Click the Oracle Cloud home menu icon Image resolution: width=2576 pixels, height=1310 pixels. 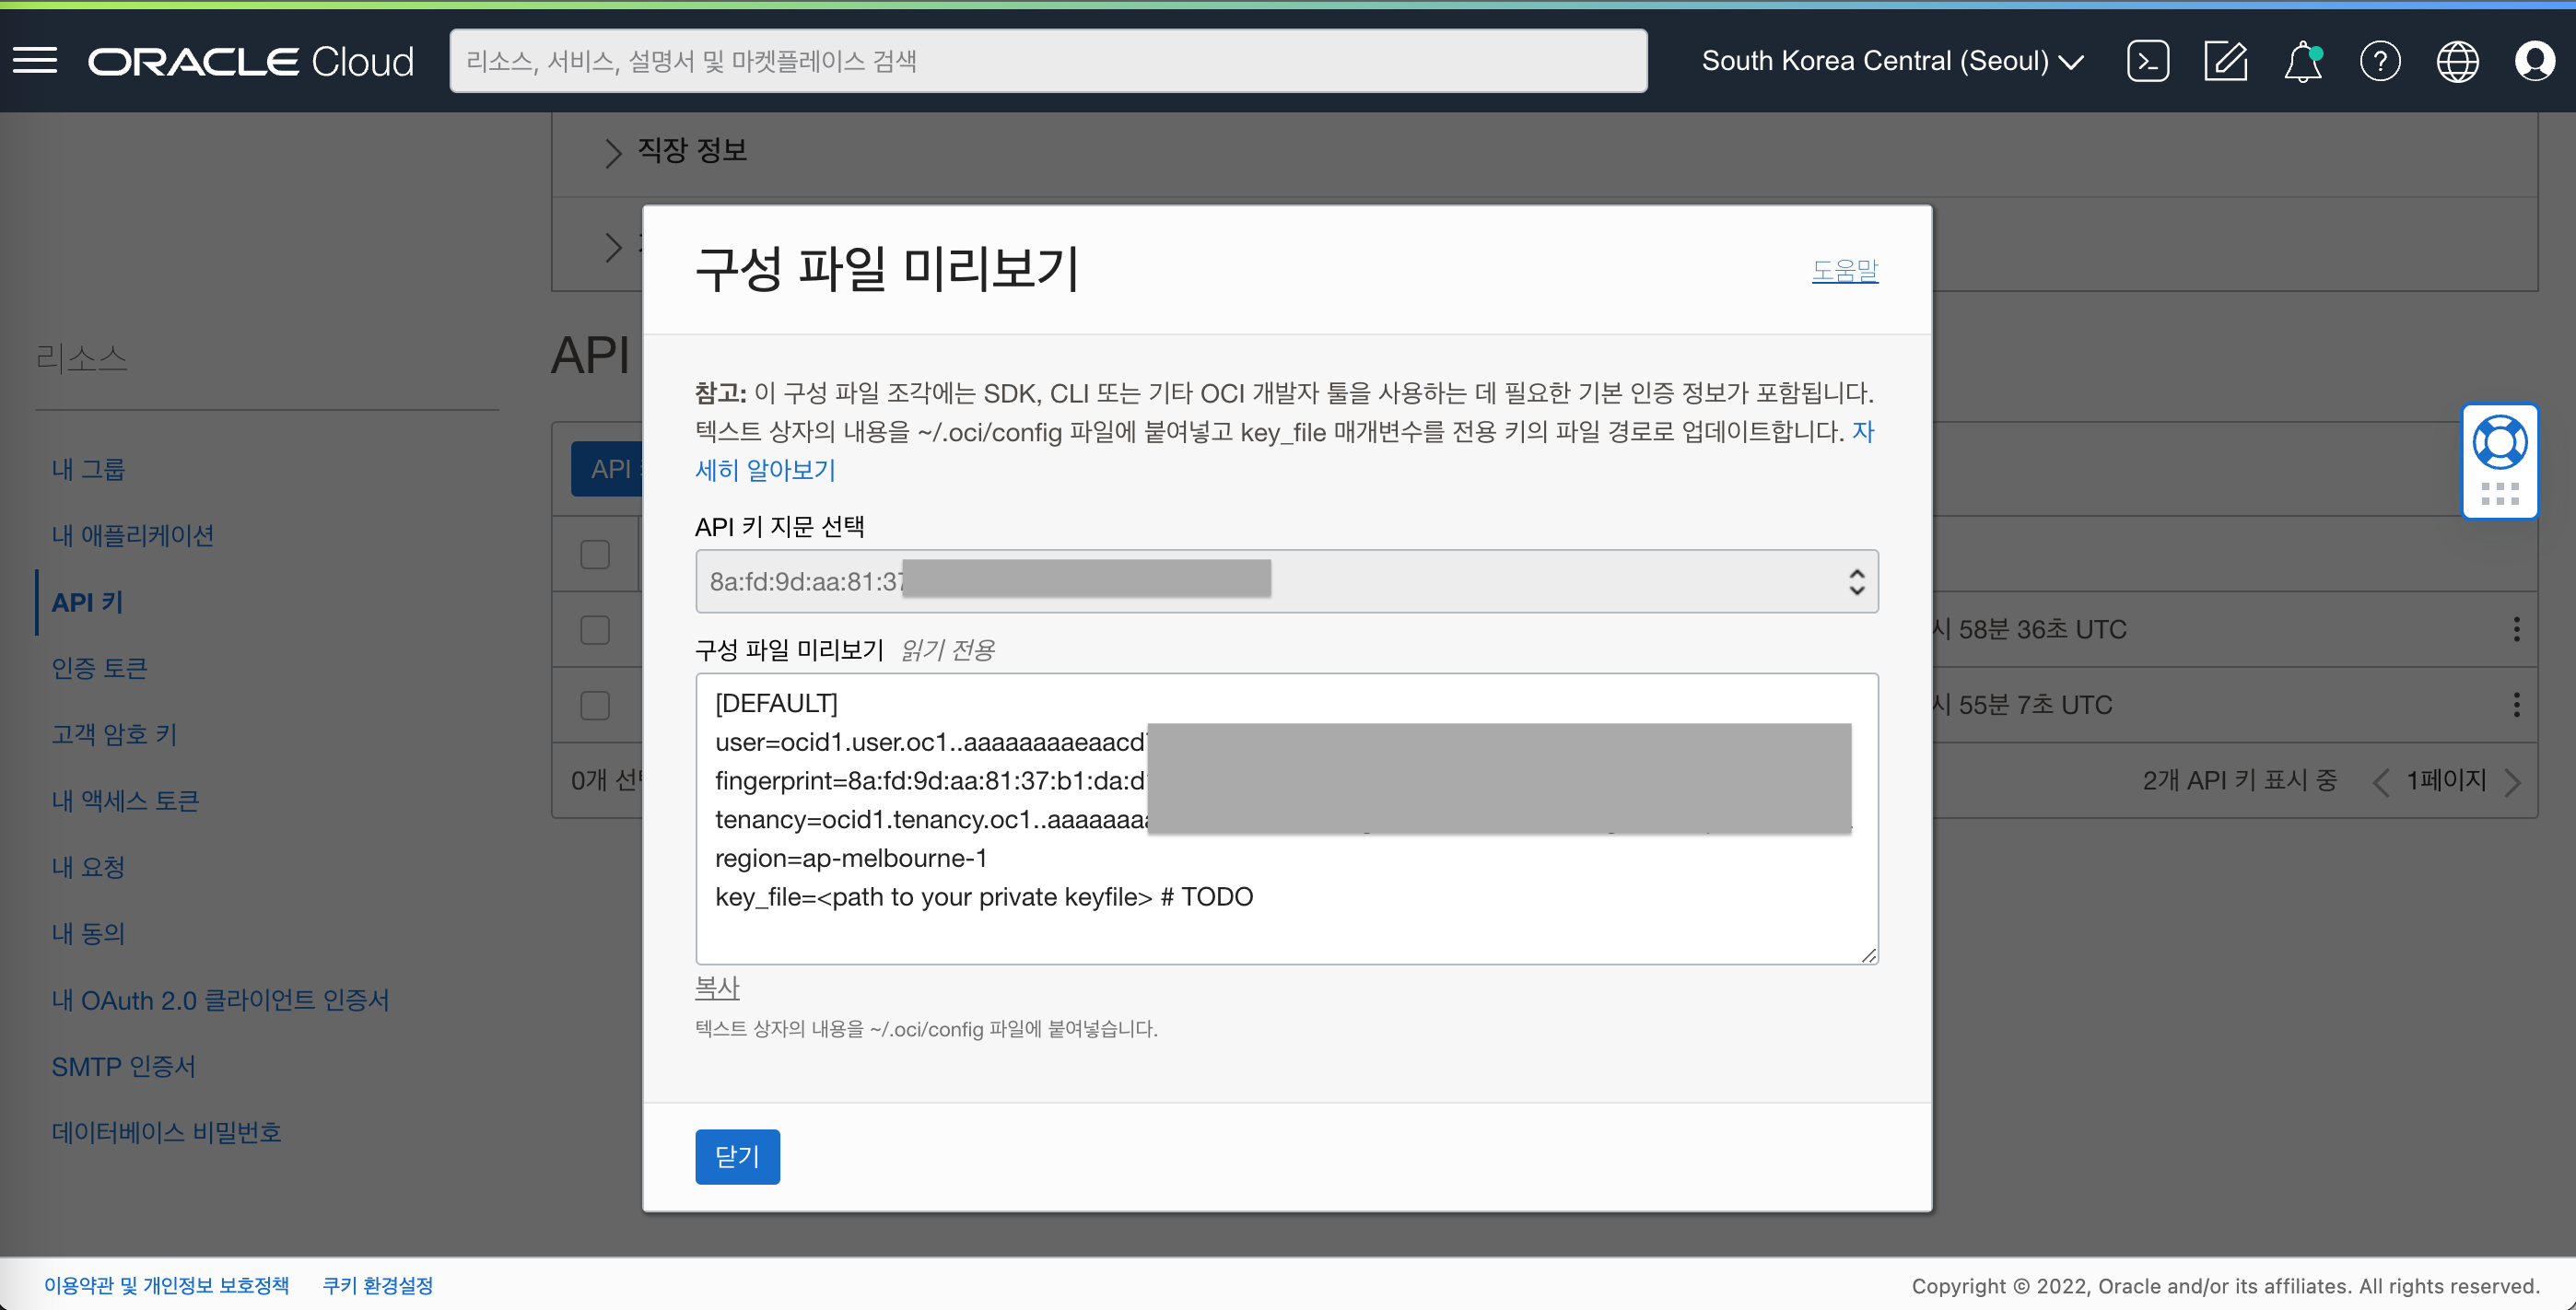click(33, 60)
